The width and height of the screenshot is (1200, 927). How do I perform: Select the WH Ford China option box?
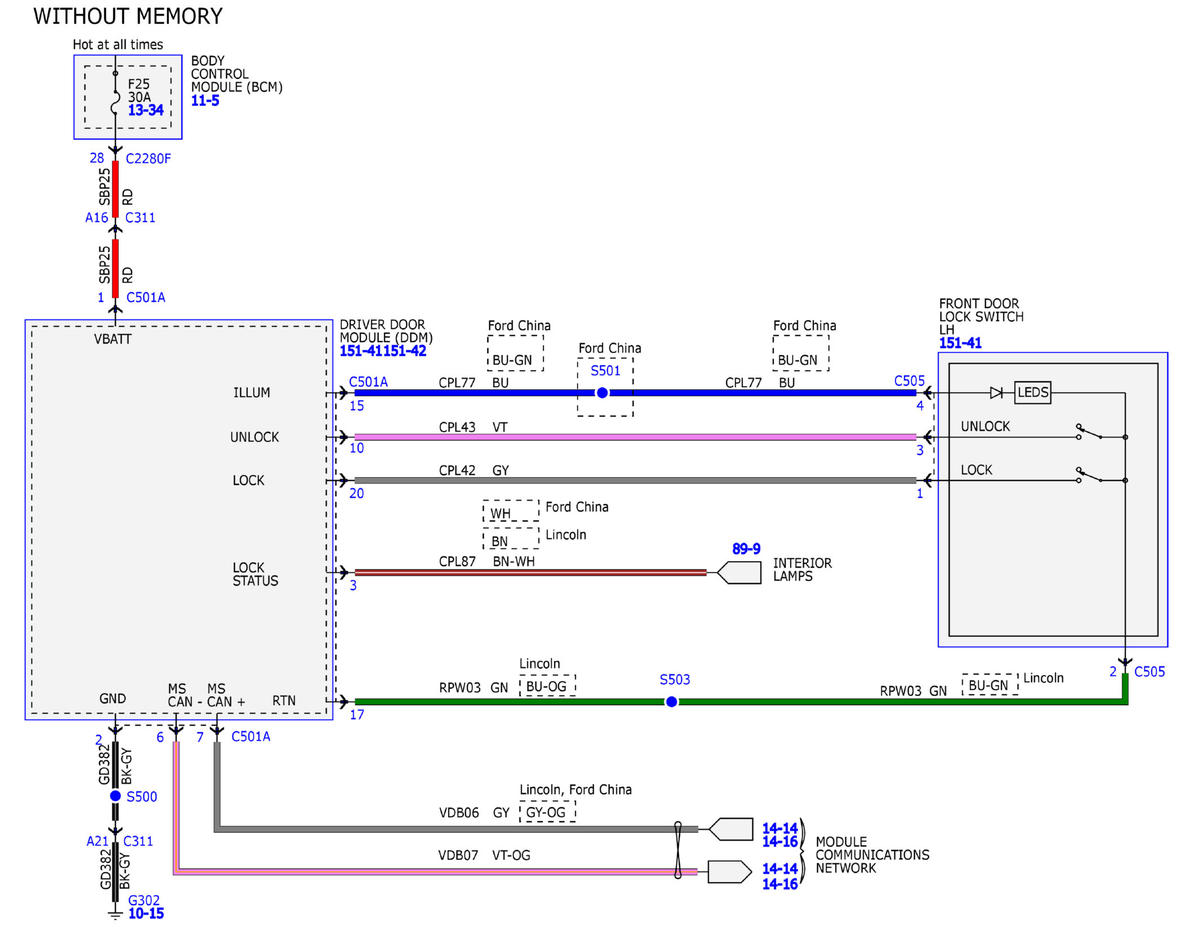tap(510, 511)
